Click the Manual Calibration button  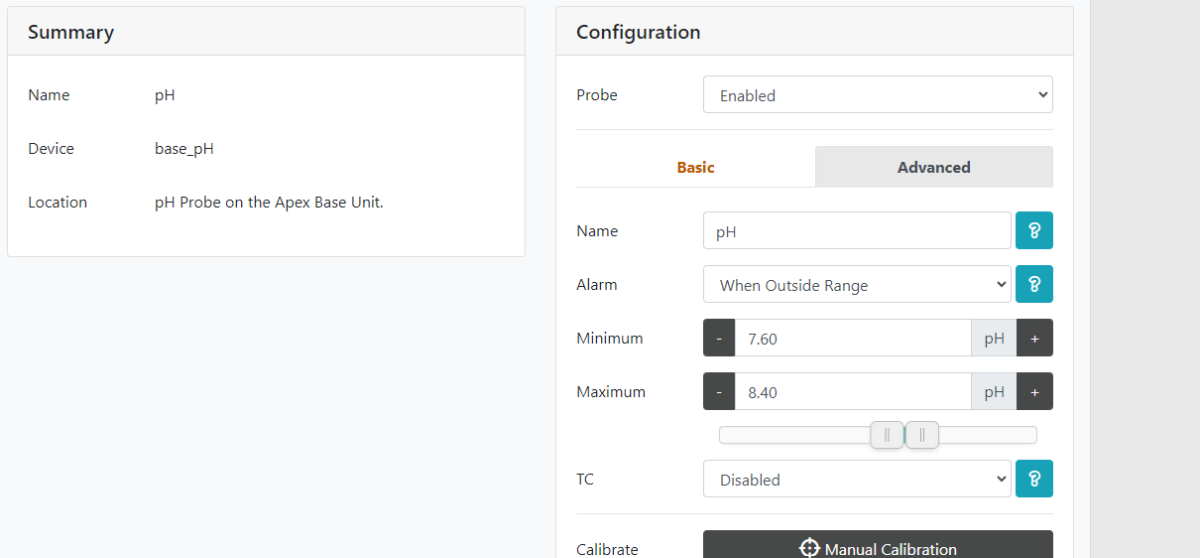878,545
